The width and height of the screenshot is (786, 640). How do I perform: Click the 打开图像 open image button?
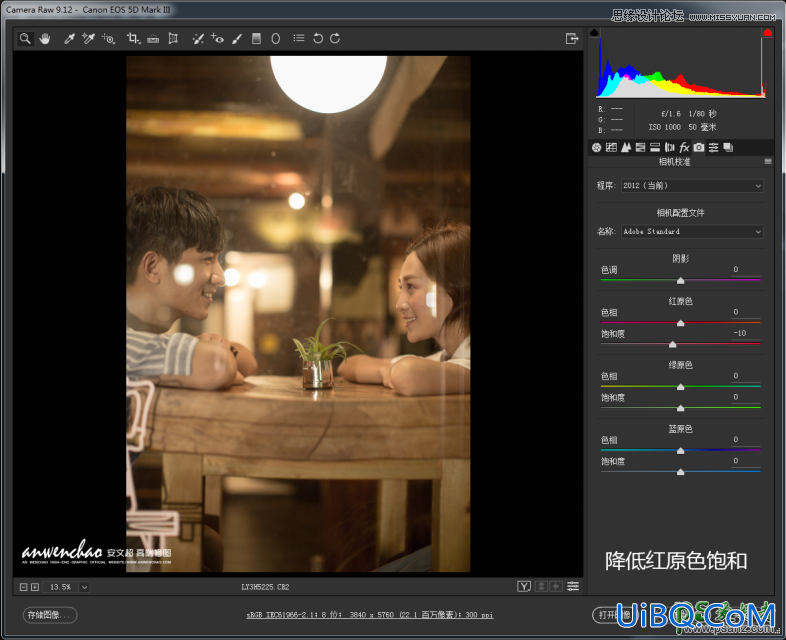tap(614, 615)
